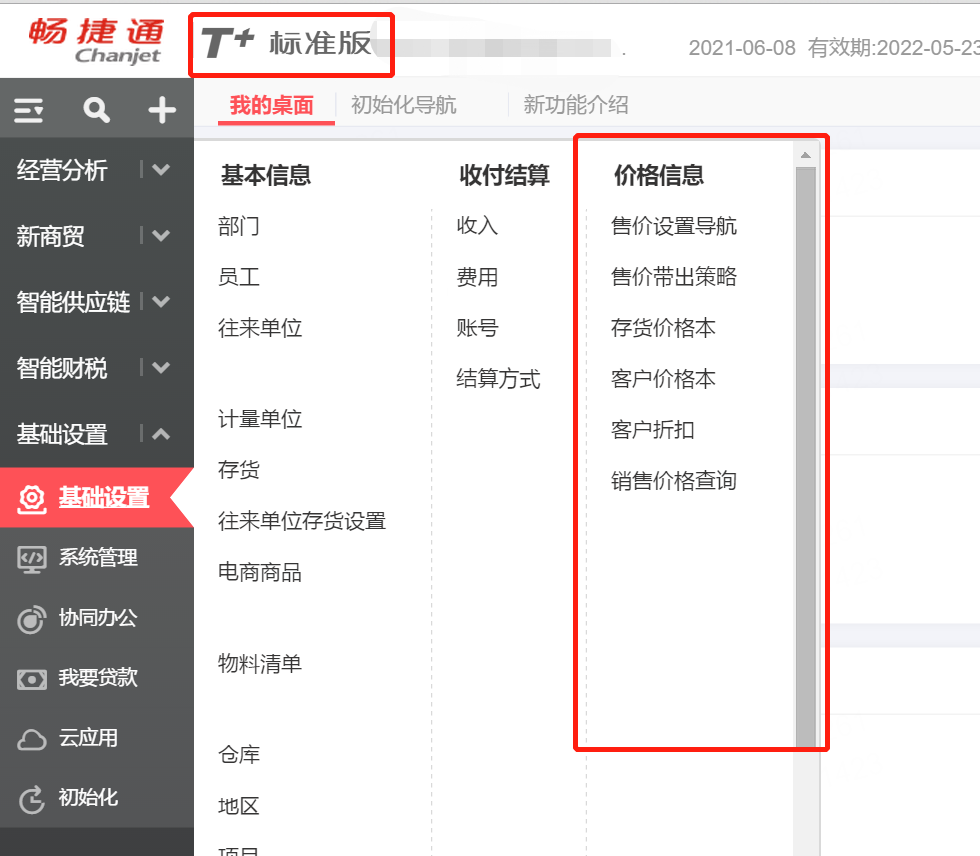This screenshot has width=980, height=856.
Task: Expand the 经营分析 chevron
Action: click(161, 169)
